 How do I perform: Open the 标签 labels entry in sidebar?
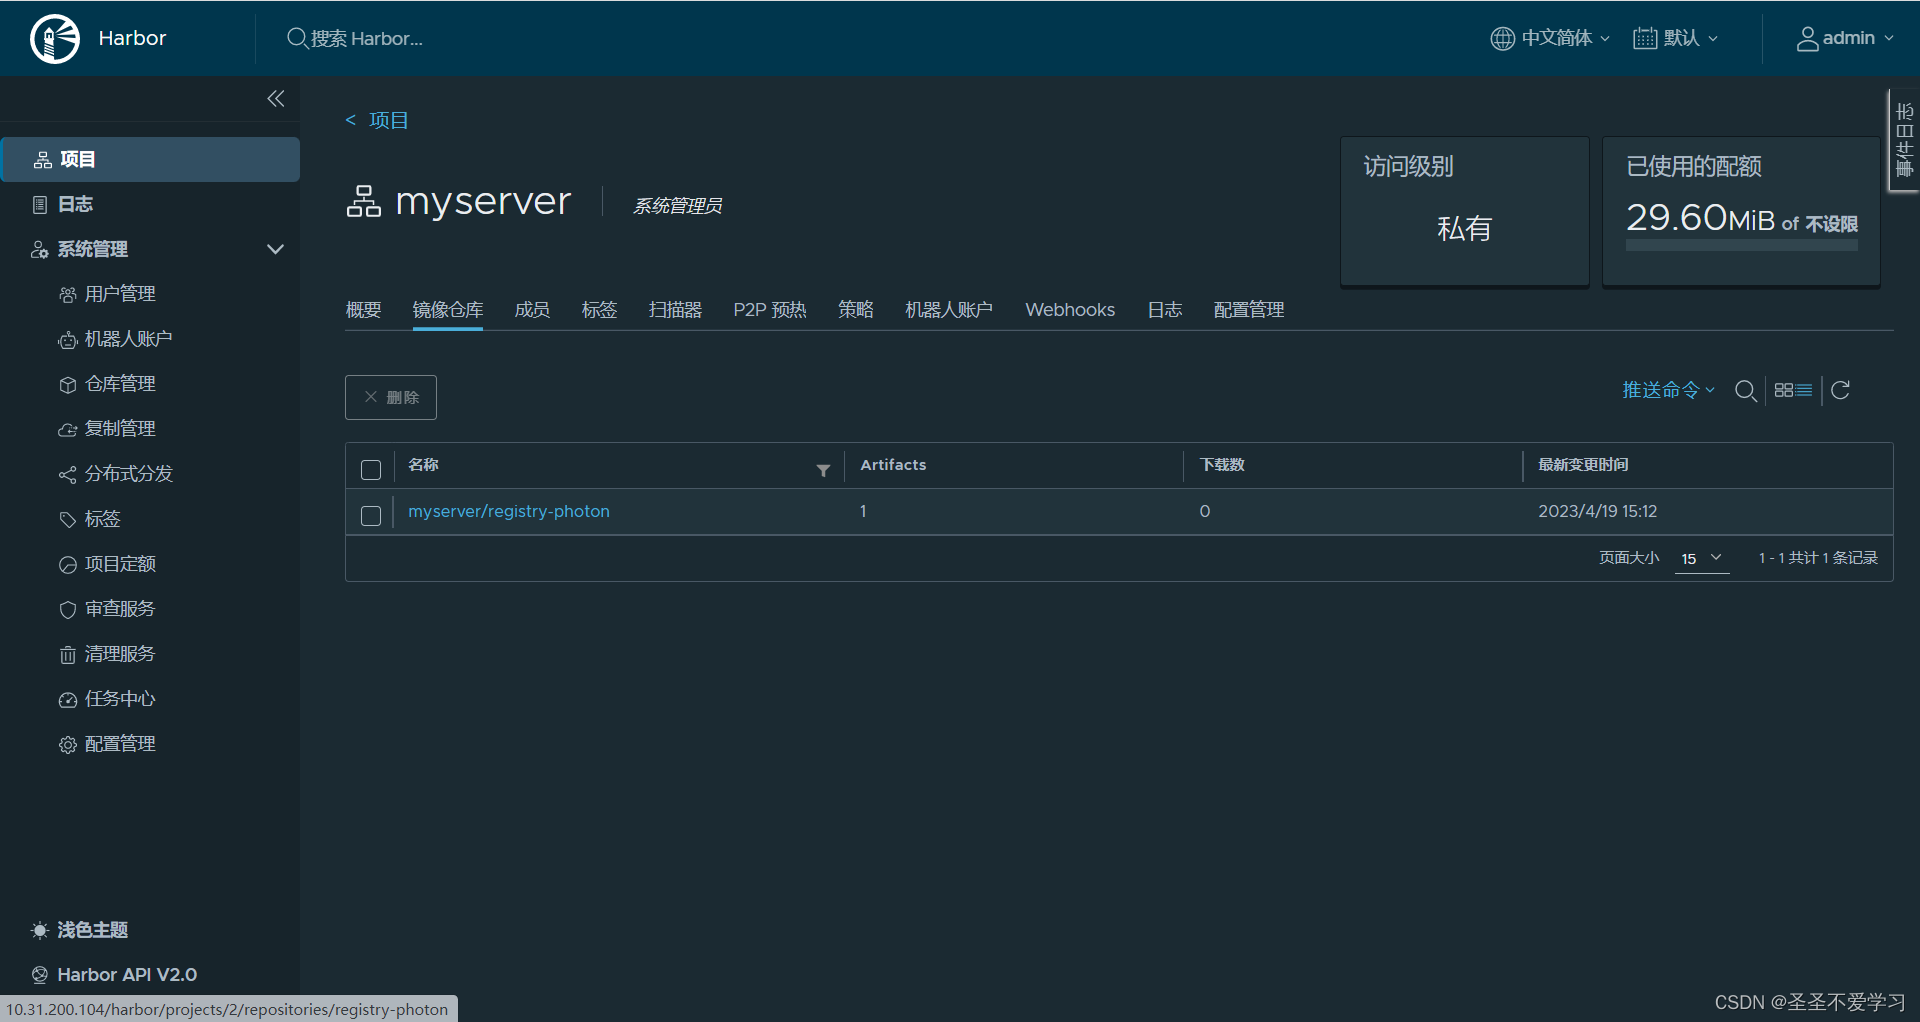(102, 519)
